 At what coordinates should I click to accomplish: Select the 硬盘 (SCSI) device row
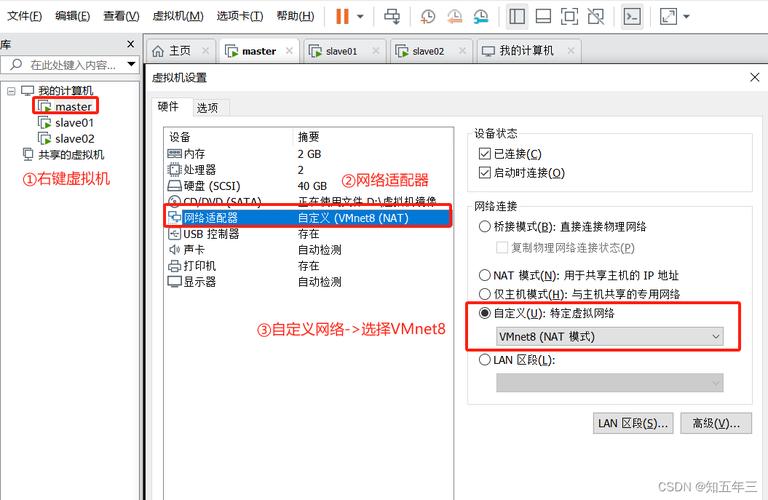(x=309, y=186)
